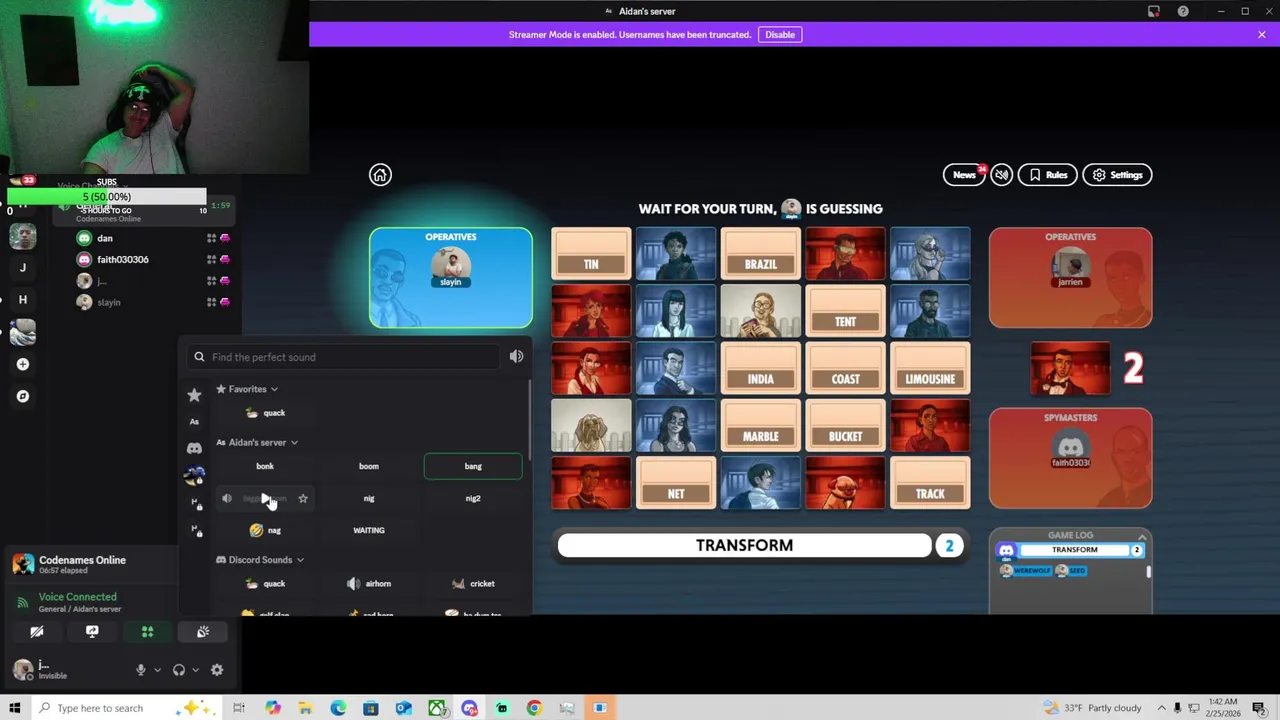
Task: Open the Windows Start menu
Action: (14, 708)
